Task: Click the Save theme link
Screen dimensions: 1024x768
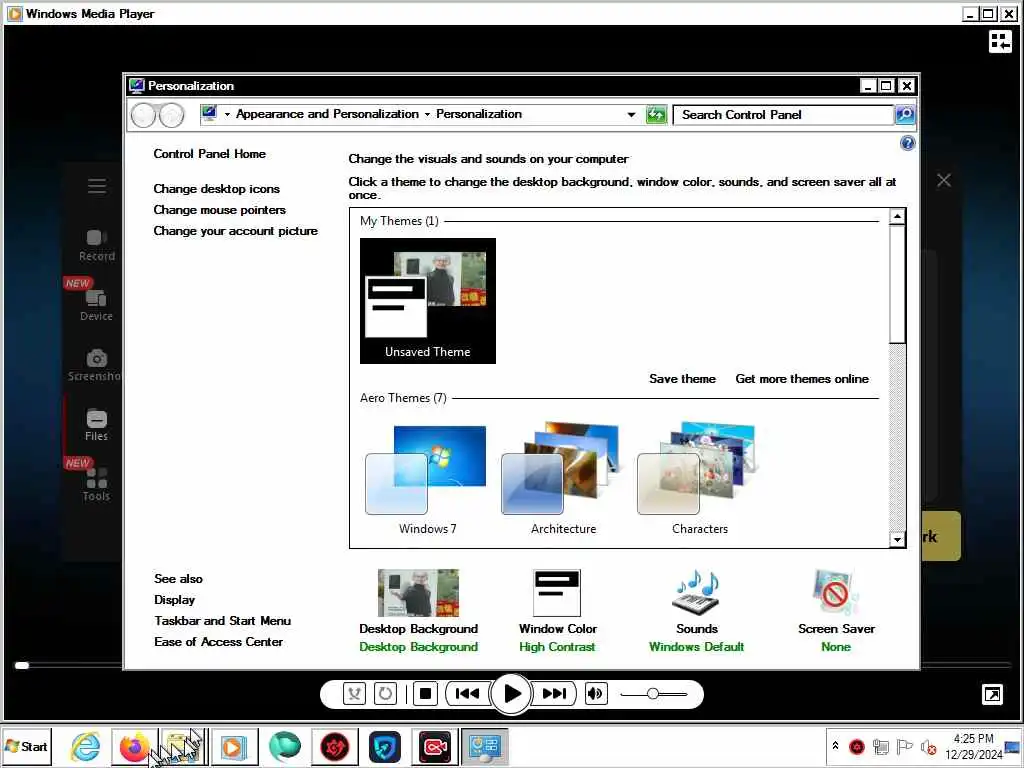Action: (x=682, y=379)
